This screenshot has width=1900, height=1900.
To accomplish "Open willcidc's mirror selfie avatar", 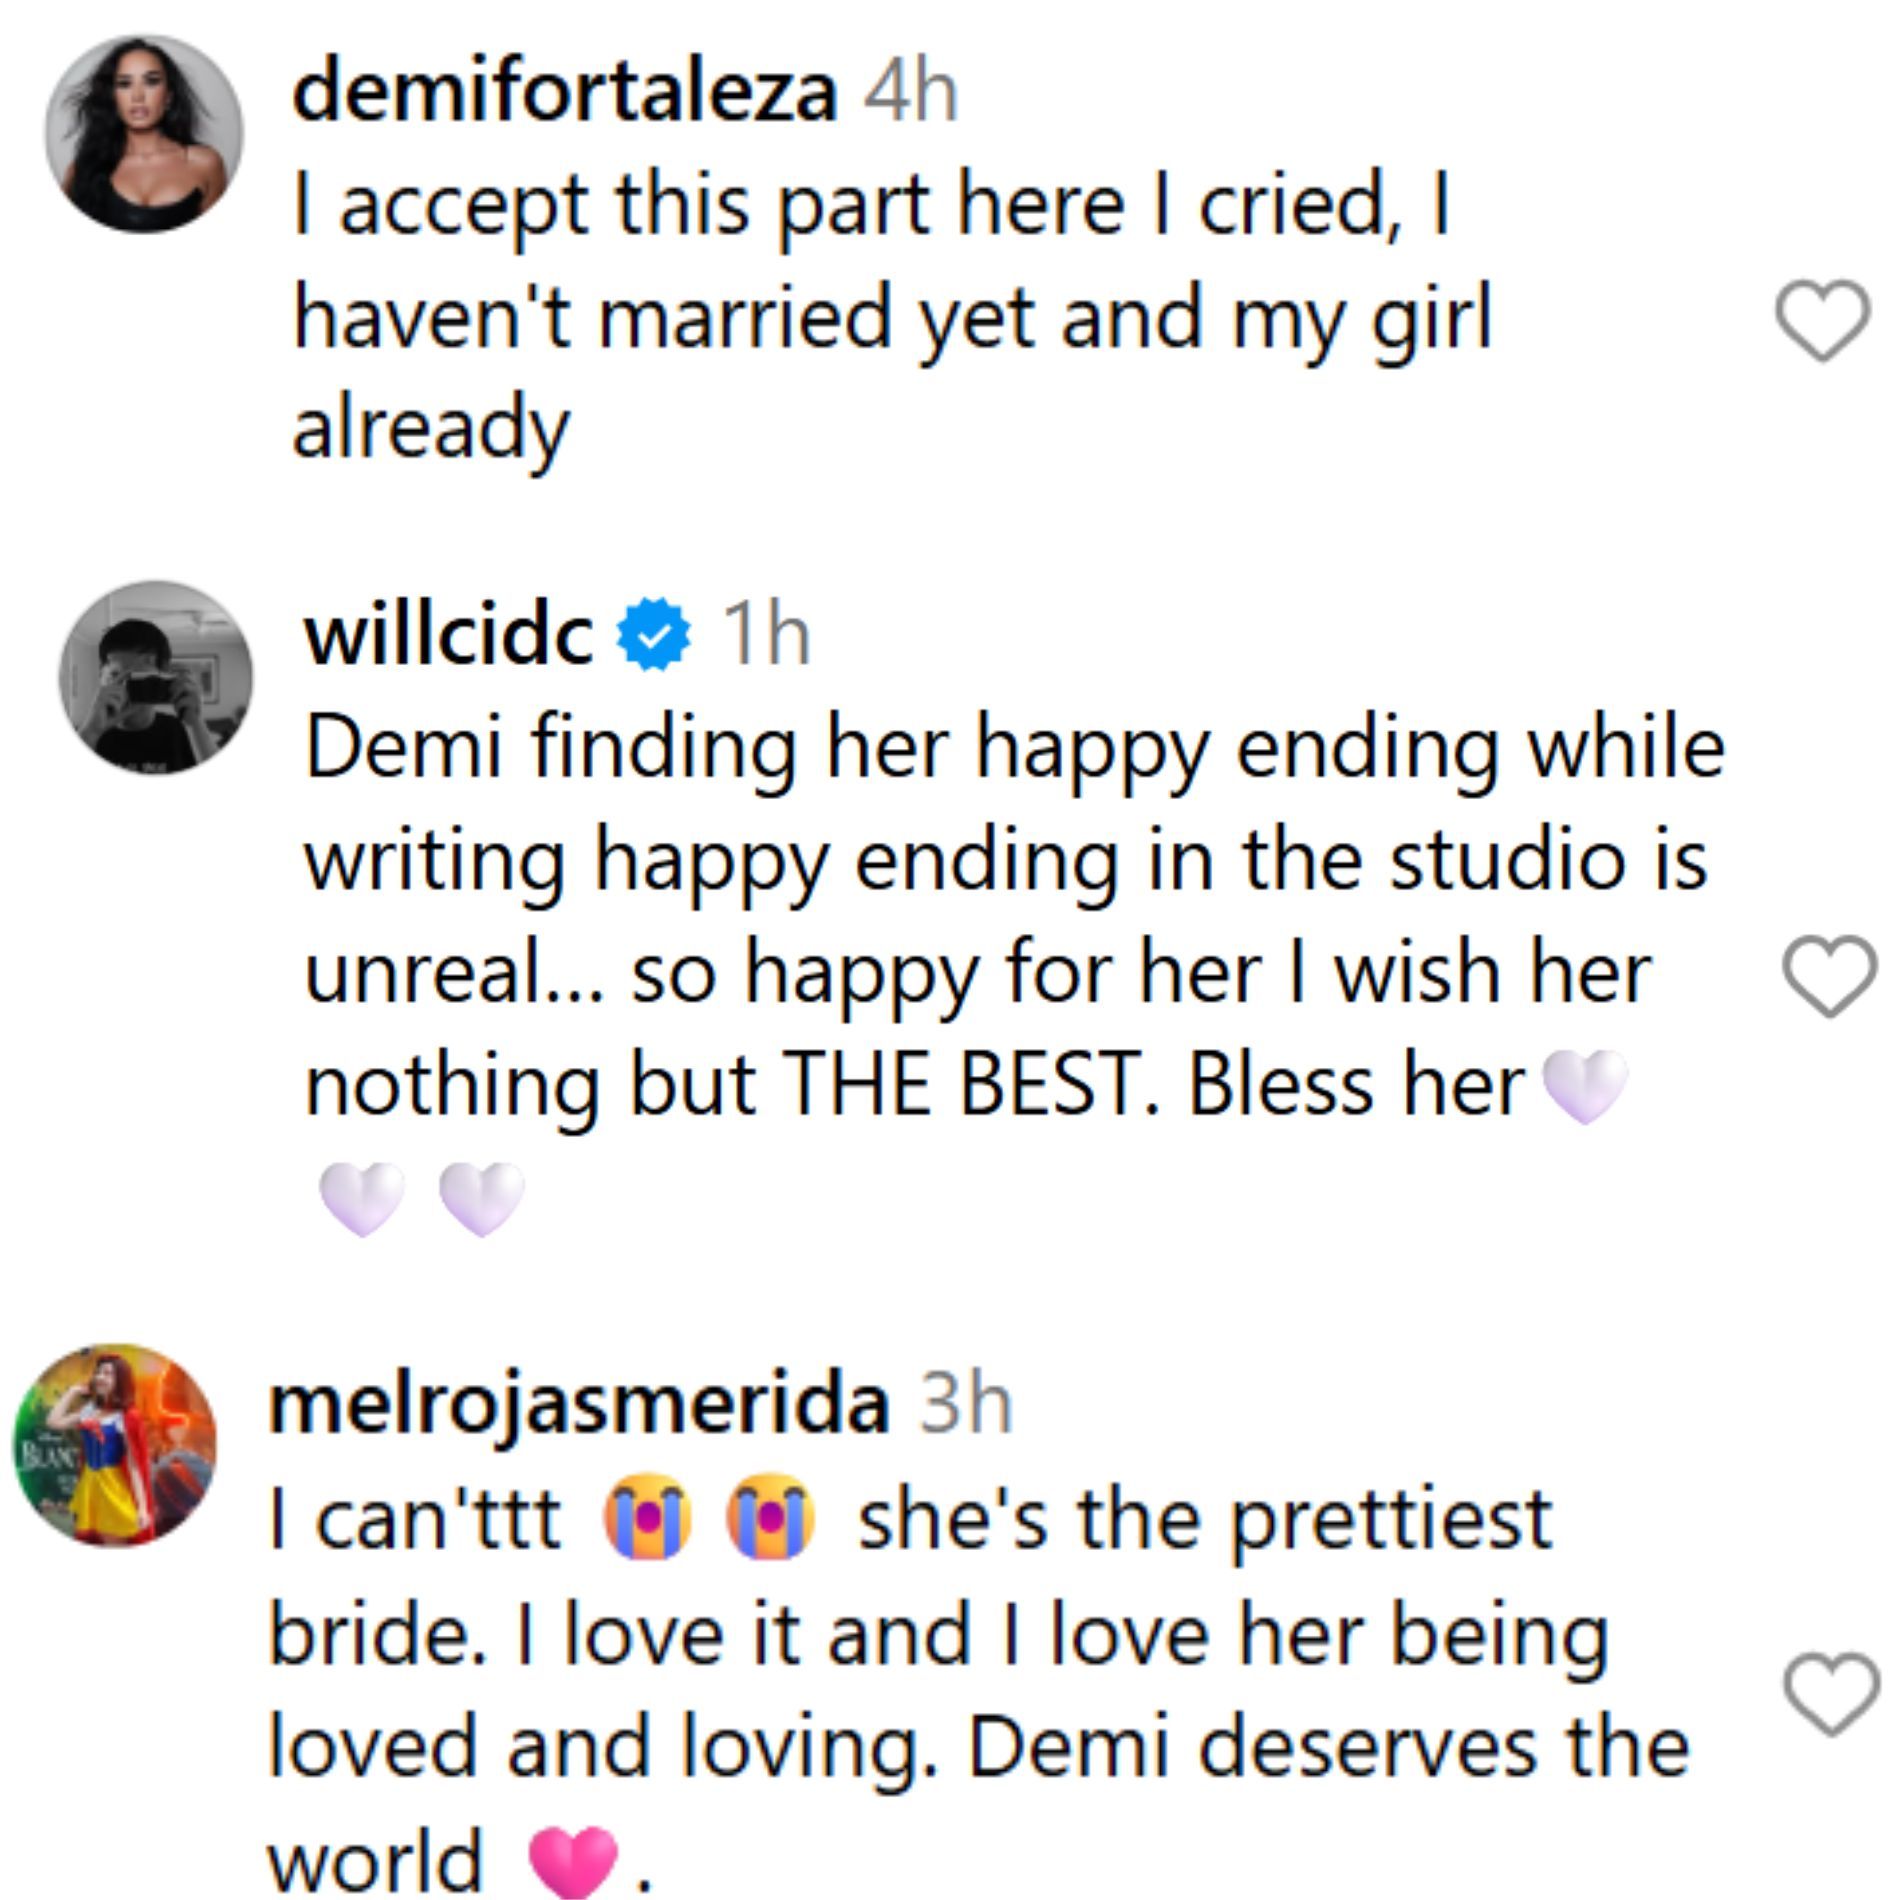I will pyautogui.click(x=156, y=678).
